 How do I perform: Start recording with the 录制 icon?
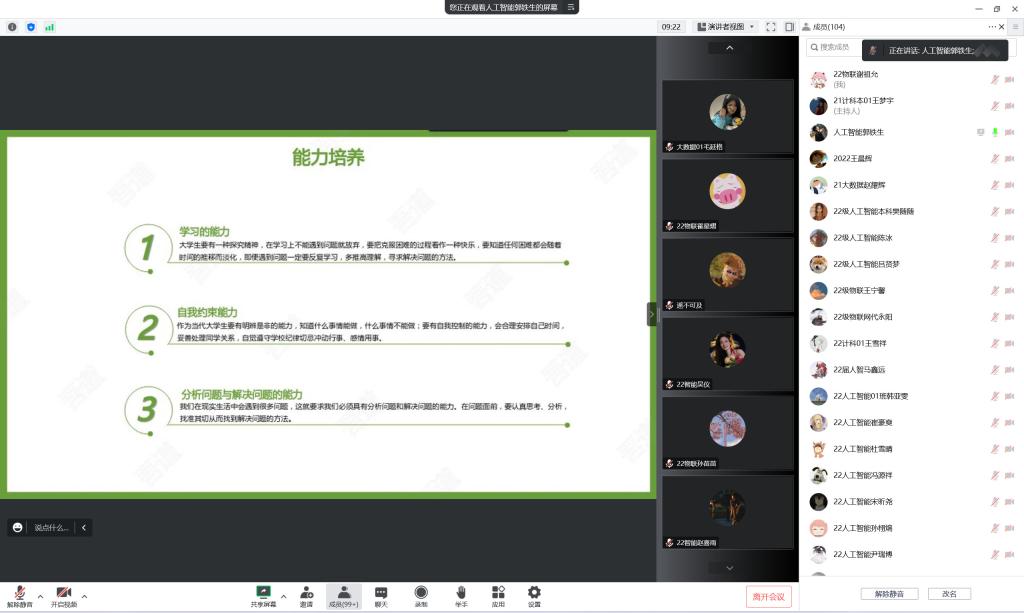click(421, 592)
